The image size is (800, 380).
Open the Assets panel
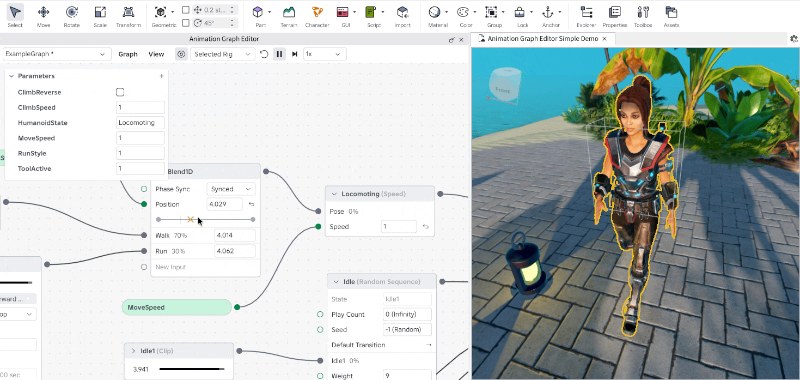coord(671,16)
